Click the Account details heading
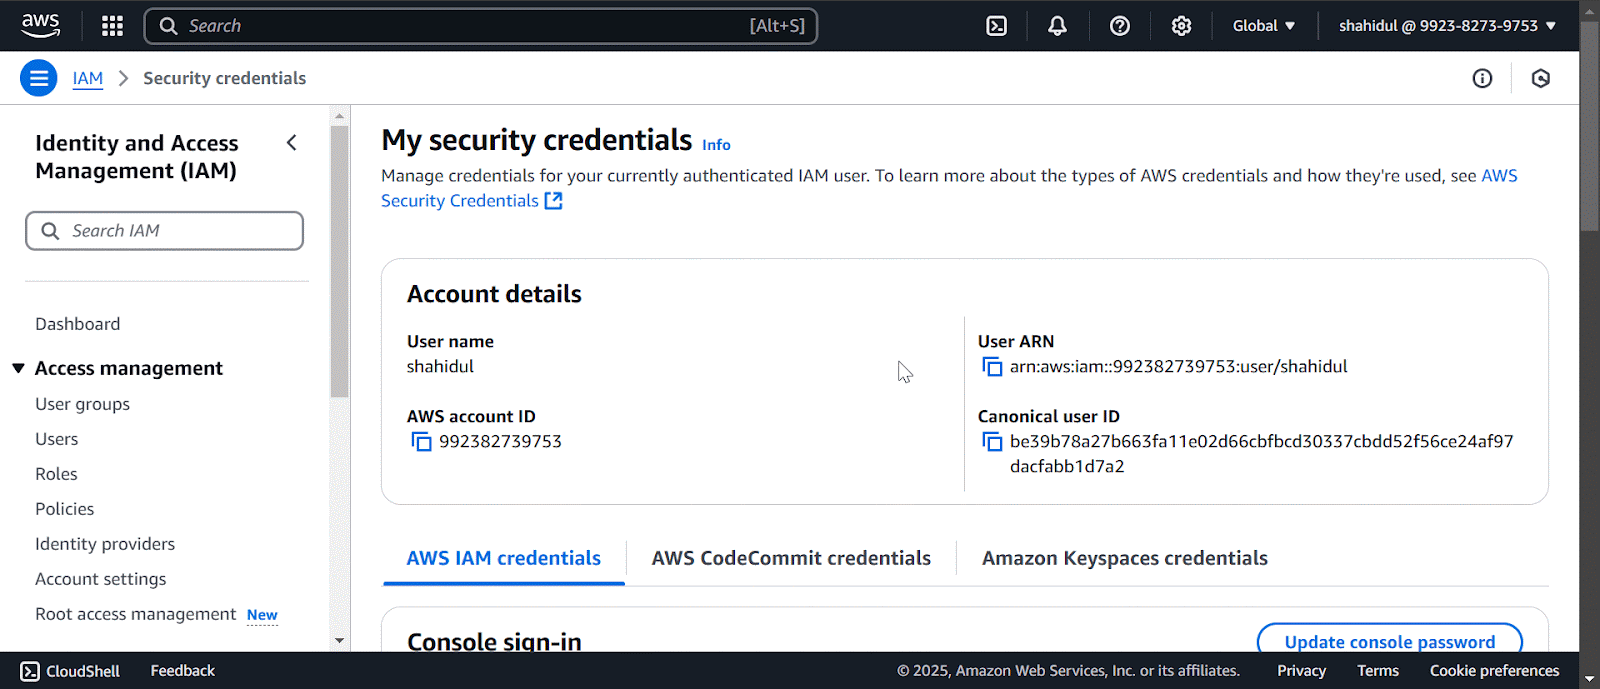 point(494,294)
